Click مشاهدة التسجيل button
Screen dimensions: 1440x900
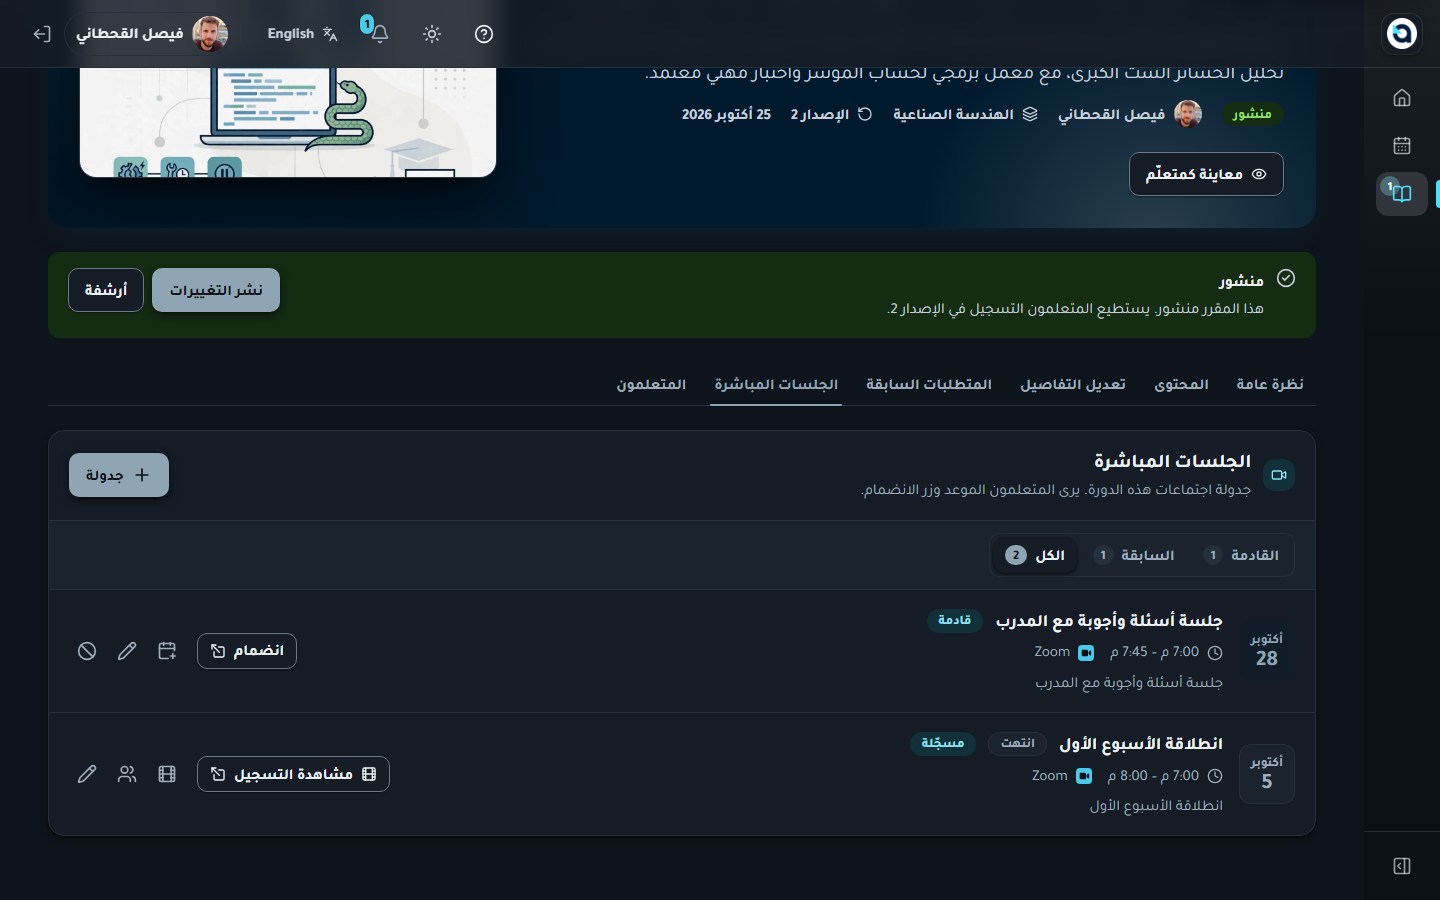click(x=293, y=774)
